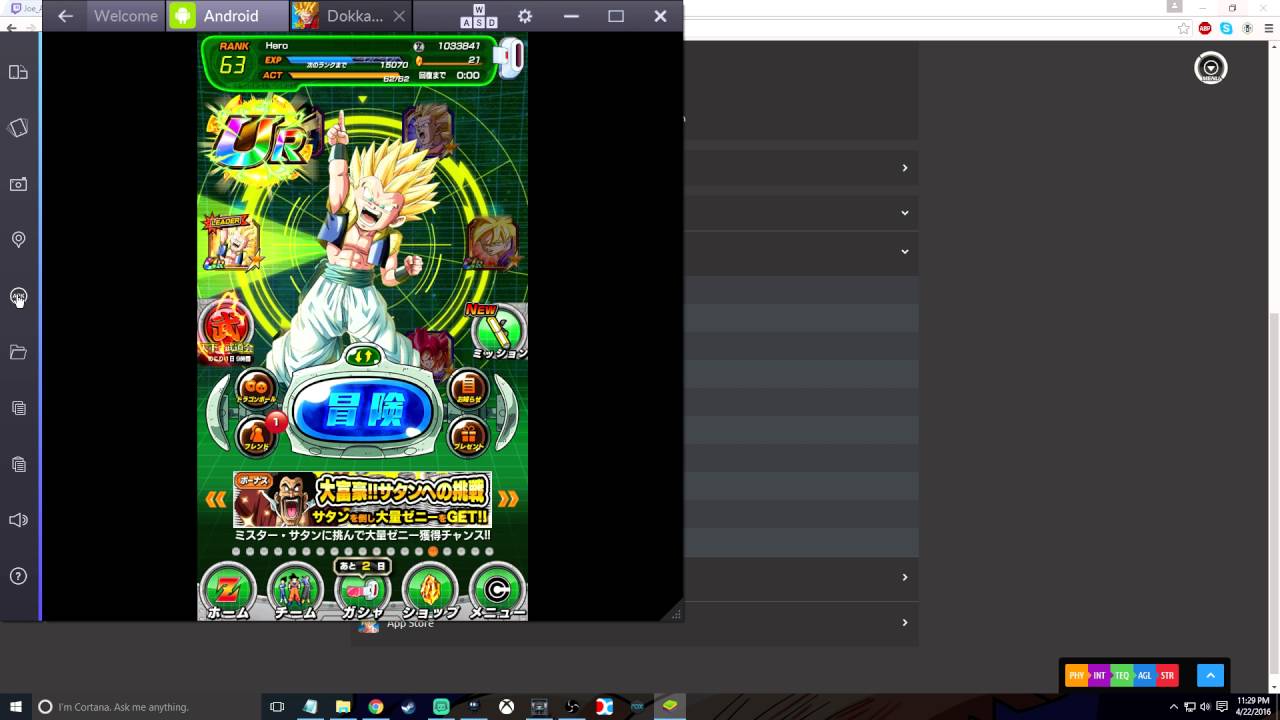
Task: Open the お知らせ news icon
Action: [468, 388]
